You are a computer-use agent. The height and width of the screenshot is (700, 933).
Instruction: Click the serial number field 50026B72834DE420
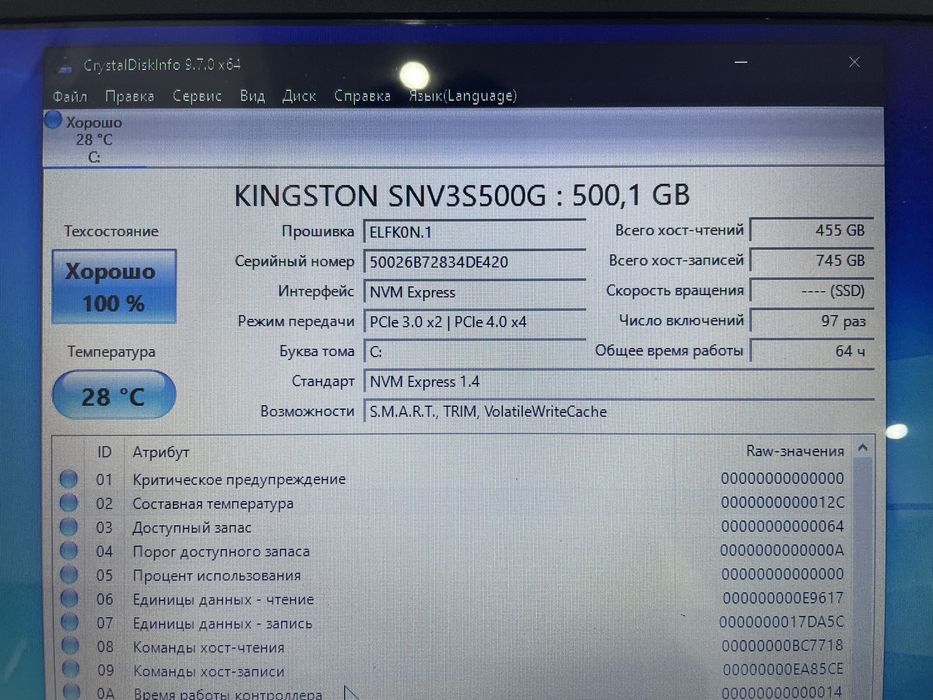point(474,262)
